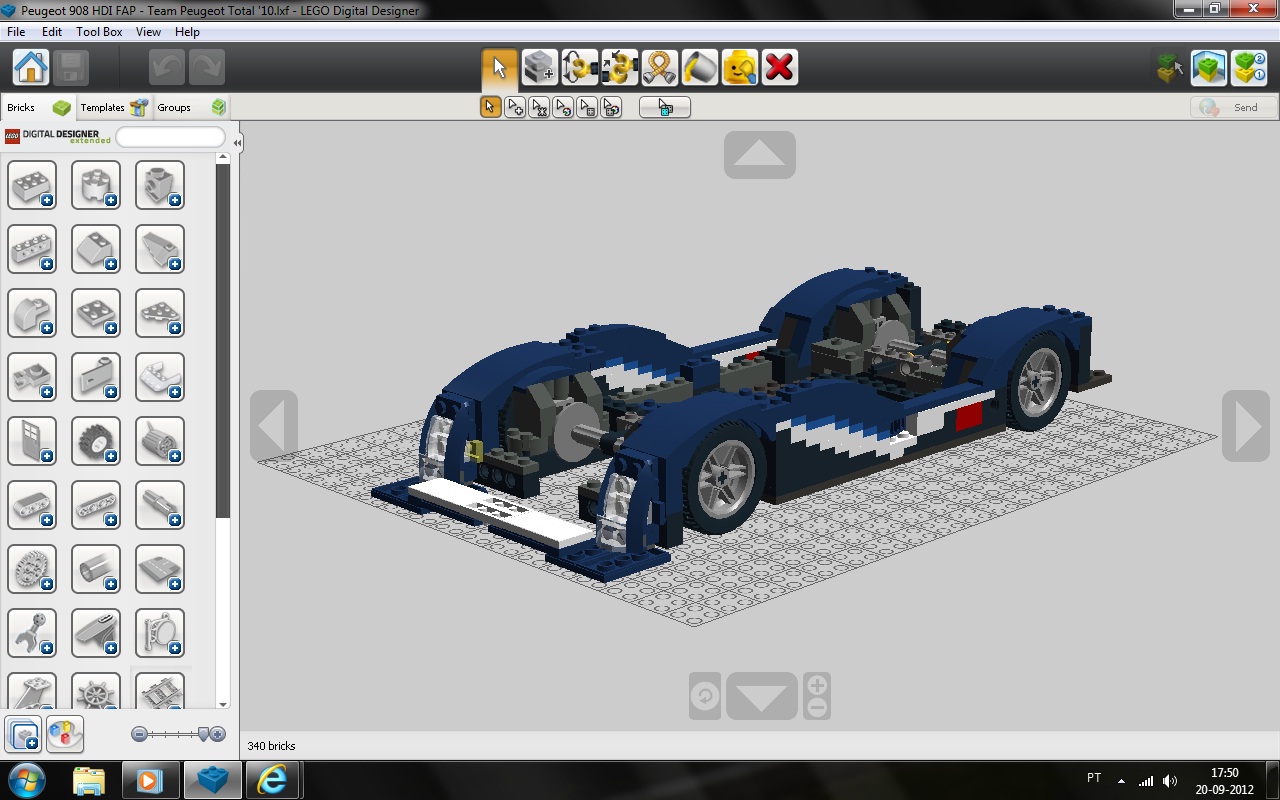Enable the invert selection button
Viewport: 1280px width, 800px height.
(x=665, y=107)
